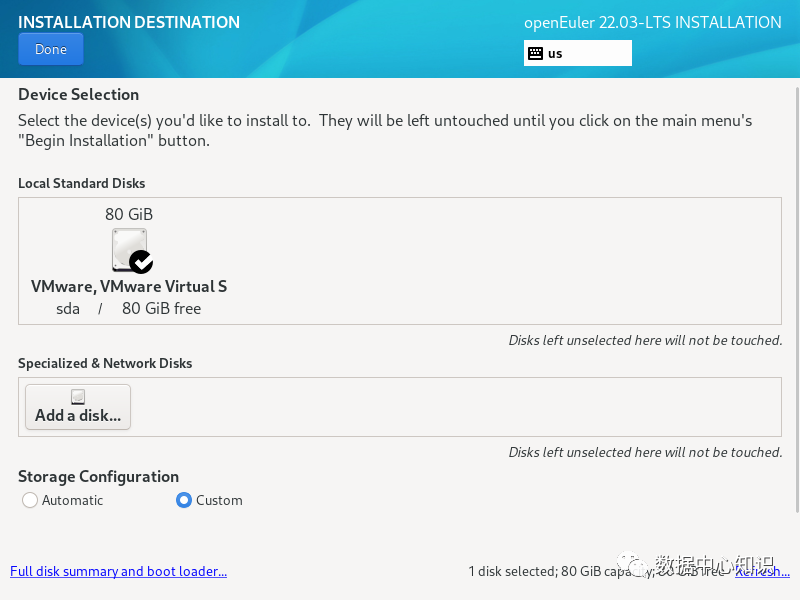Click the keyboard icon beside us
Viewport: 800px width, 600px height.
click(535, 53)
